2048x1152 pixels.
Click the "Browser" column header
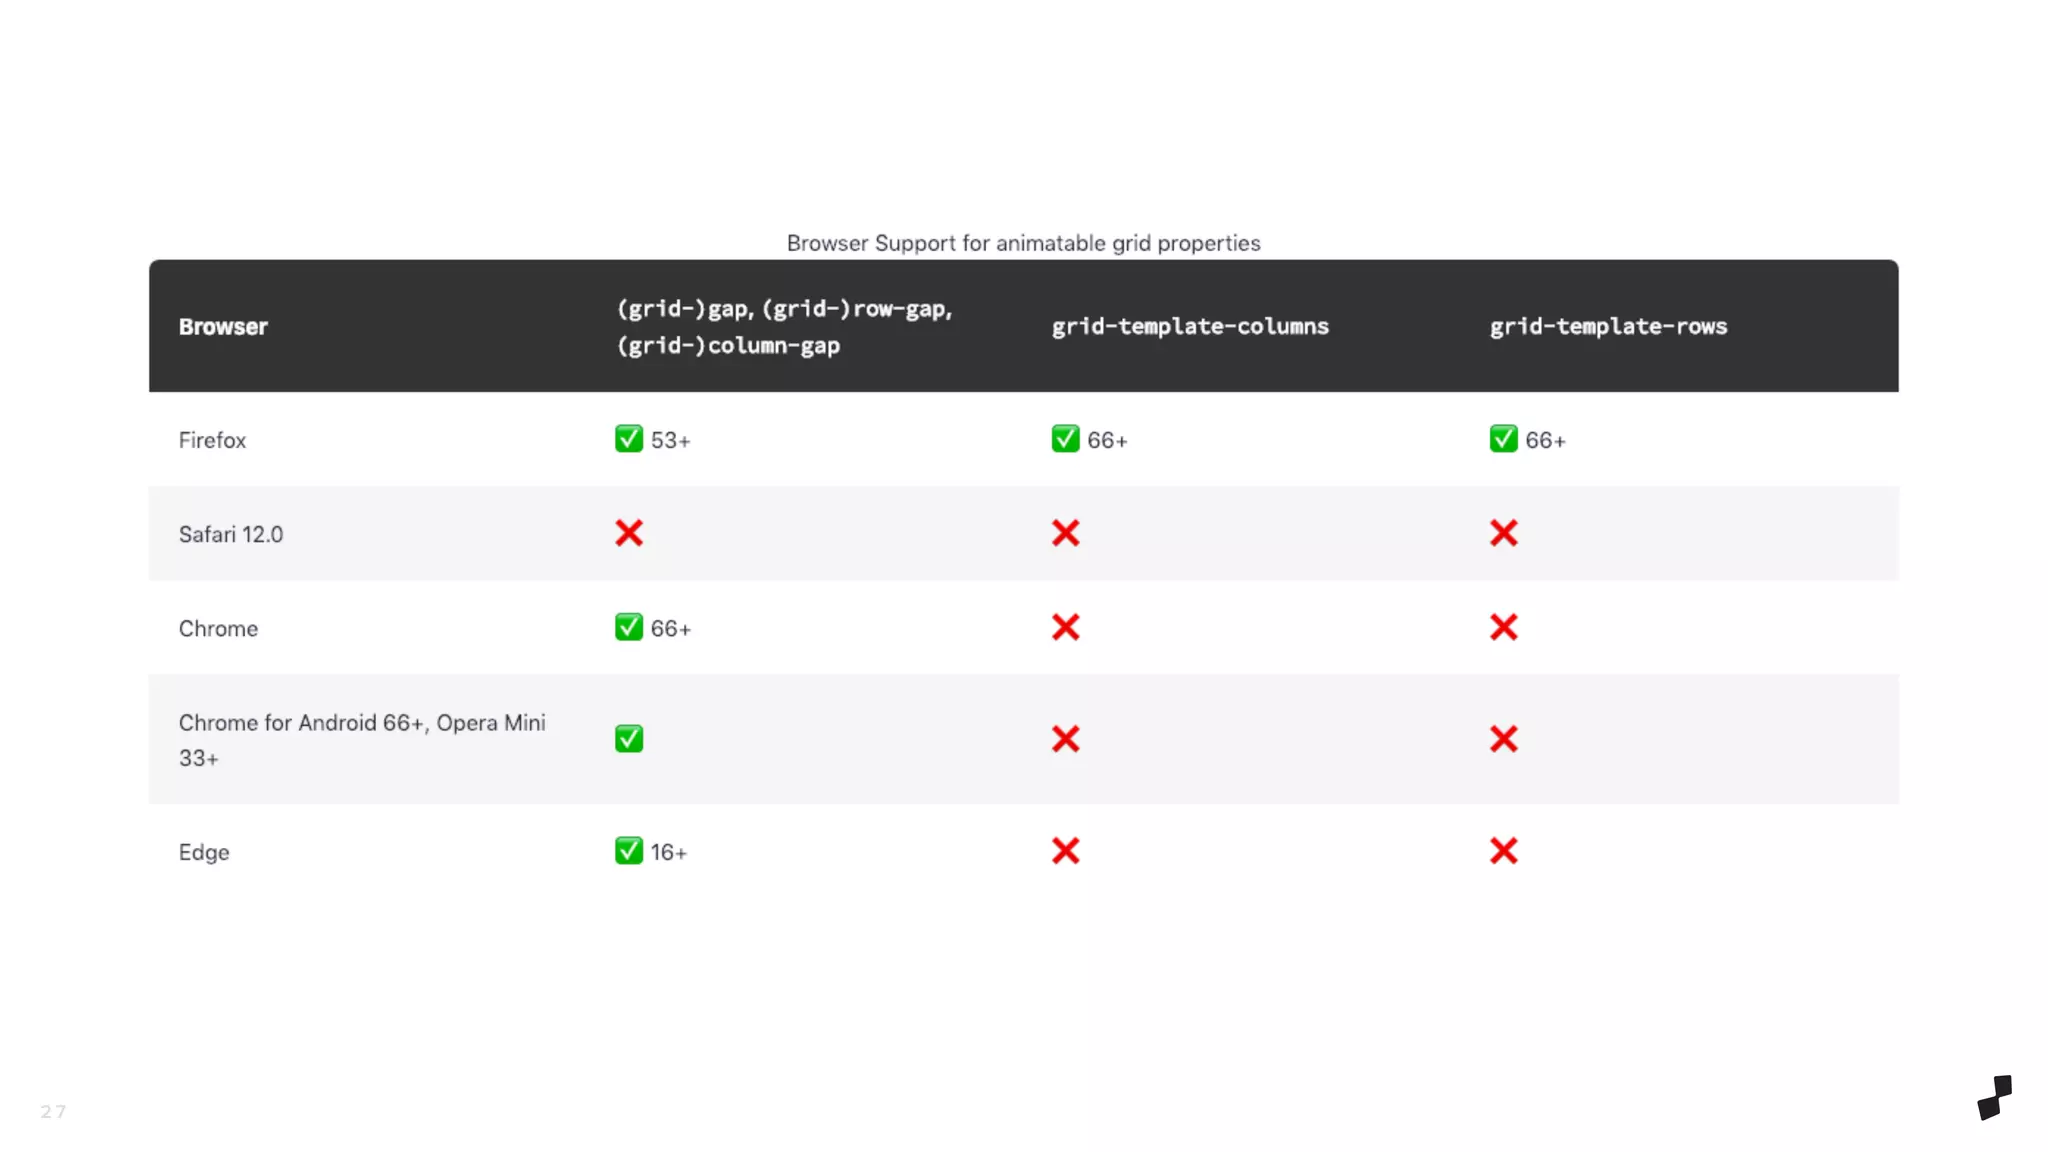pyautogui.click(x=223, y=327)
